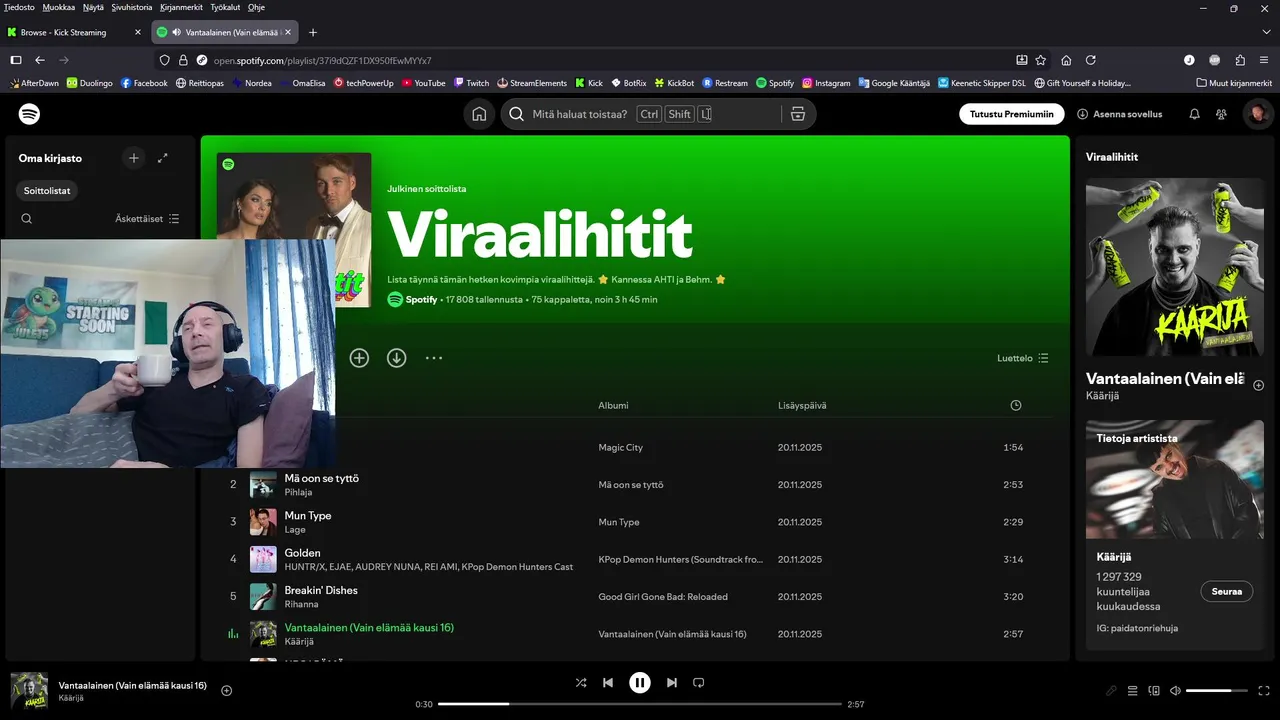Create new playlist with plus icon
The image size is (1280, 720).
point(134,158)
